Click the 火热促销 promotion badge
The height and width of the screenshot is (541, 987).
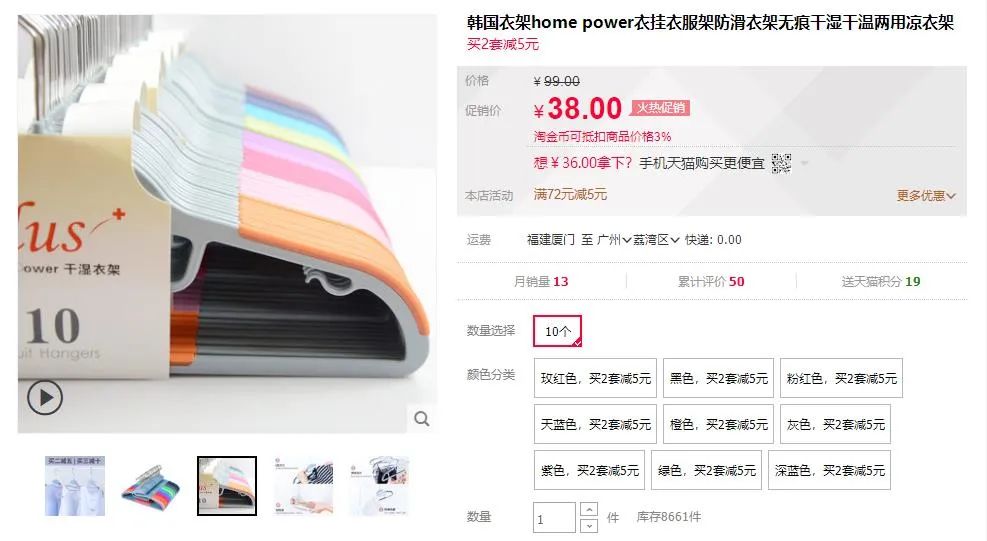[x=660, y=108]
